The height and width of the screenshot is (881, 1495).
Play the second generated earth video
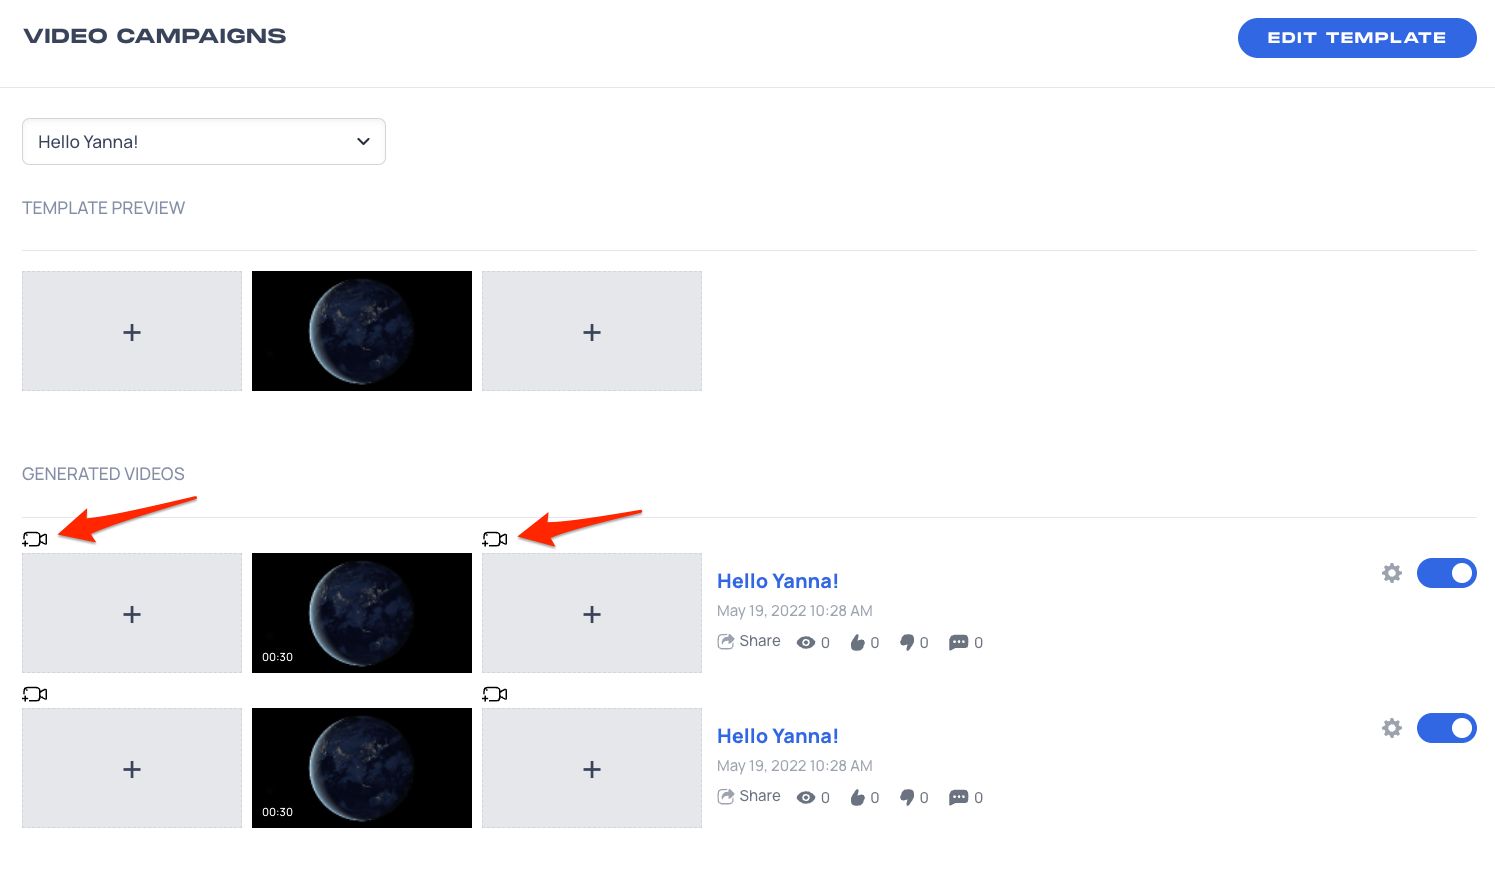coord(362,768)
